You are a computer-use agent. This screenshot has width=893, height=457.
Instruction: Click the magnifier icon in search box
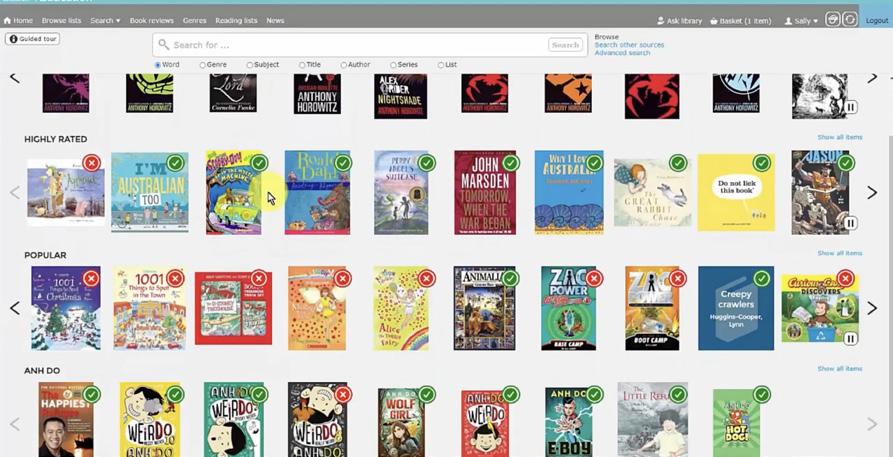164,44
